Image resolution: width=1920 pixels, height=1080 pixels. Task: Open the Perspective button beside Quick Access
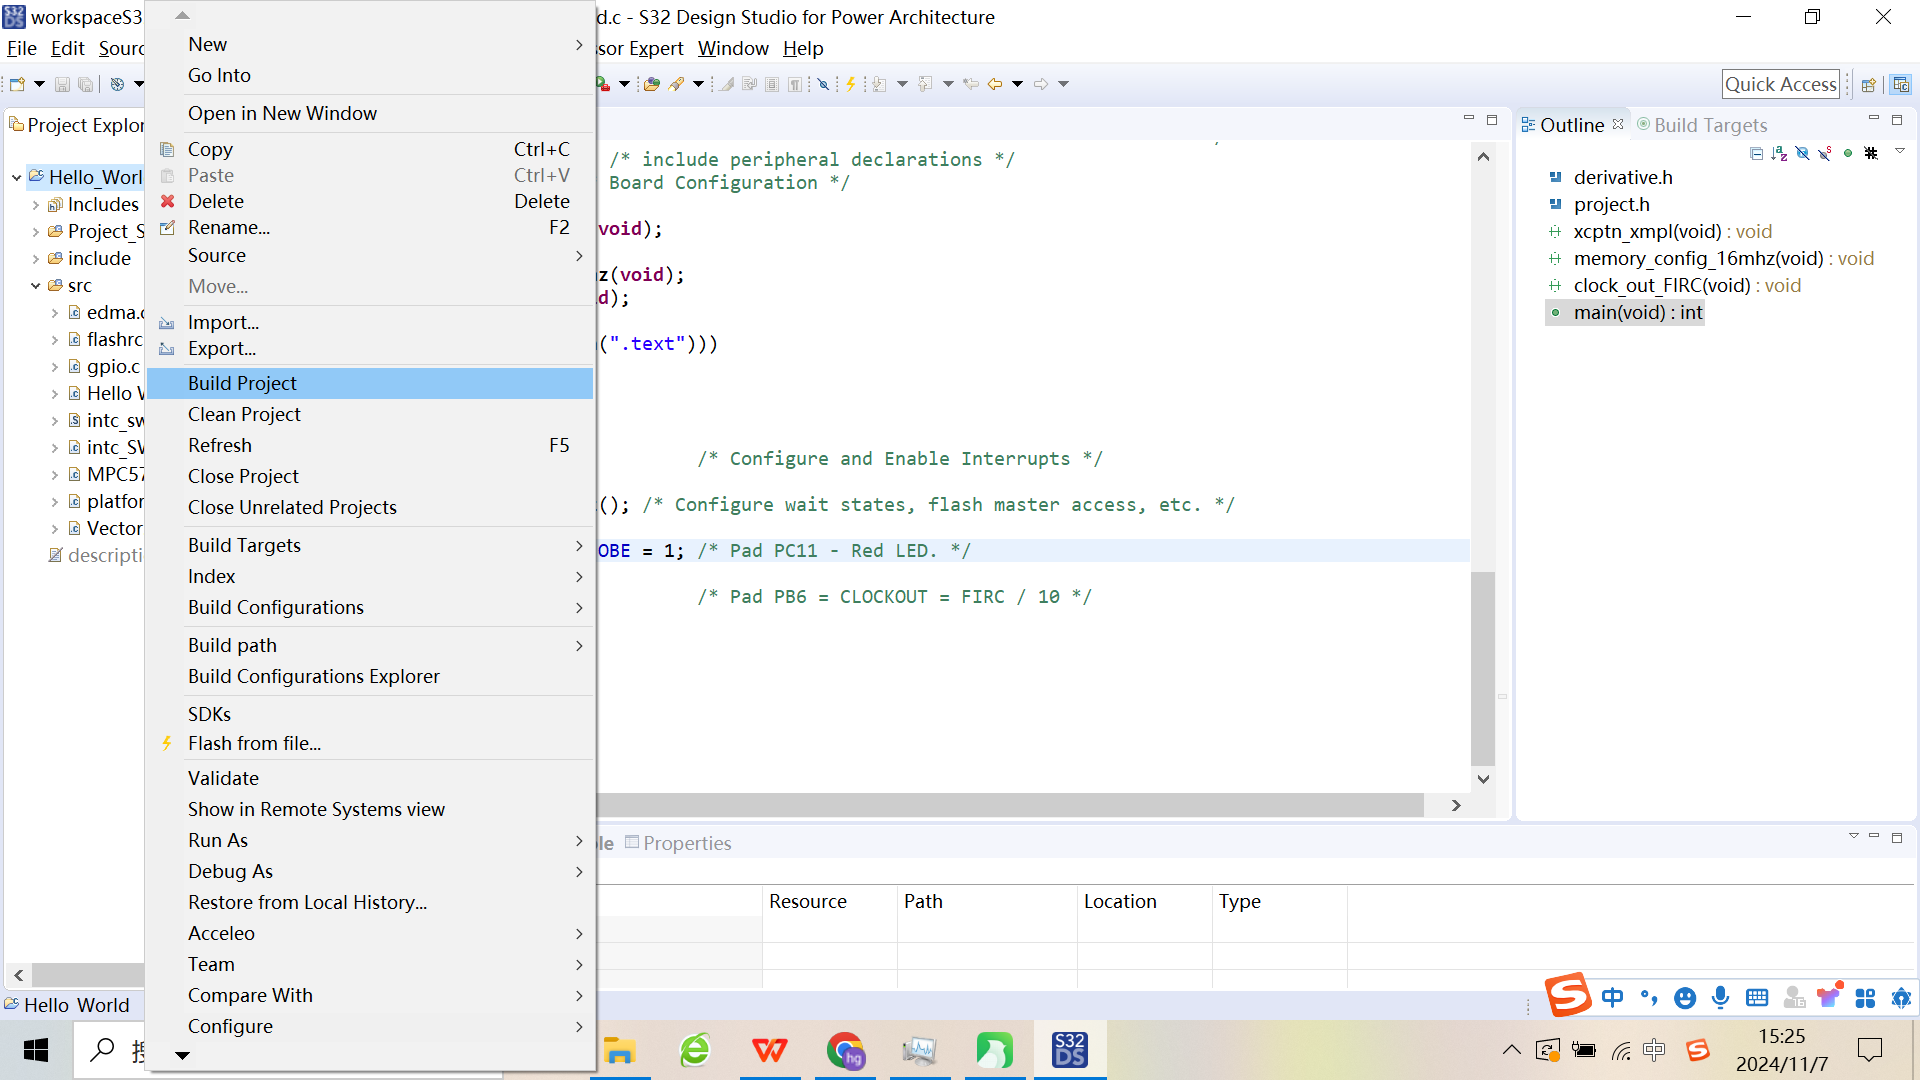tap(1868, 85)
